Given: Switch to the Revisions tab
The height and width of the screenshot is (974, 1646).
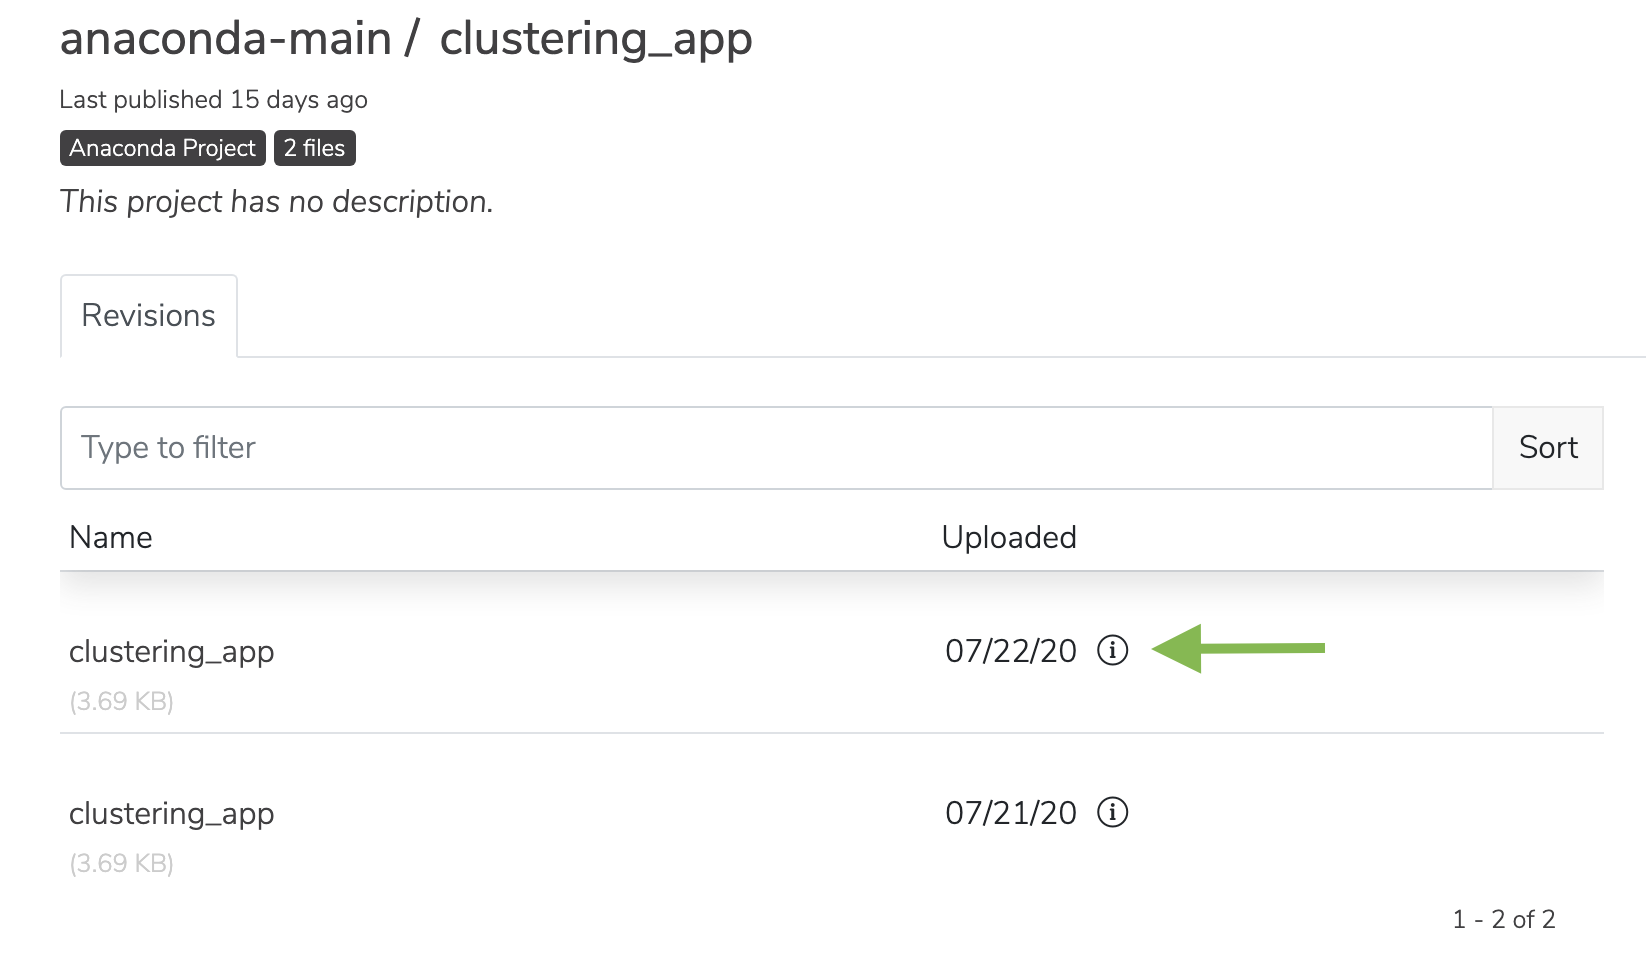Looking at the screenshot, I should 149,316.
